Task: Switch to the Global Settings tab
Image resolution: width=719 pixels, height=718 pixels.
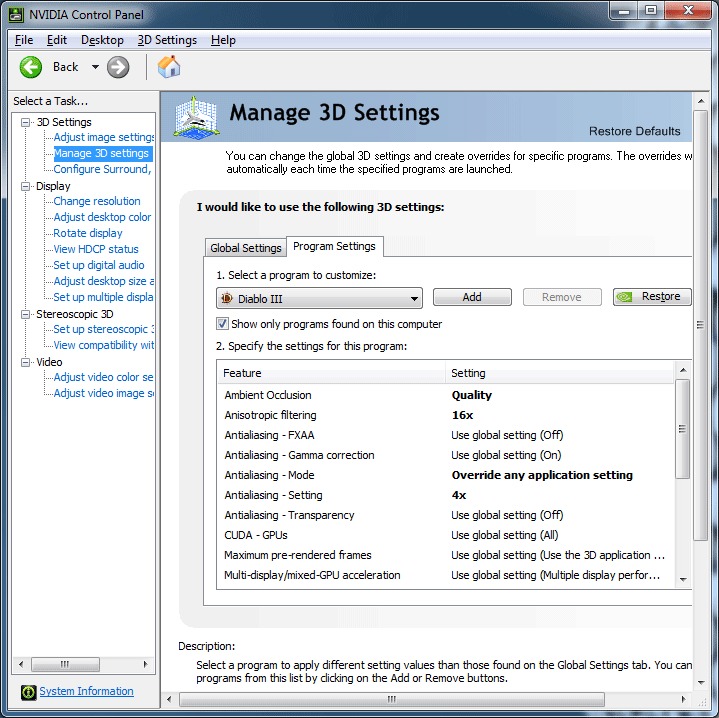Action: (246, 248)
